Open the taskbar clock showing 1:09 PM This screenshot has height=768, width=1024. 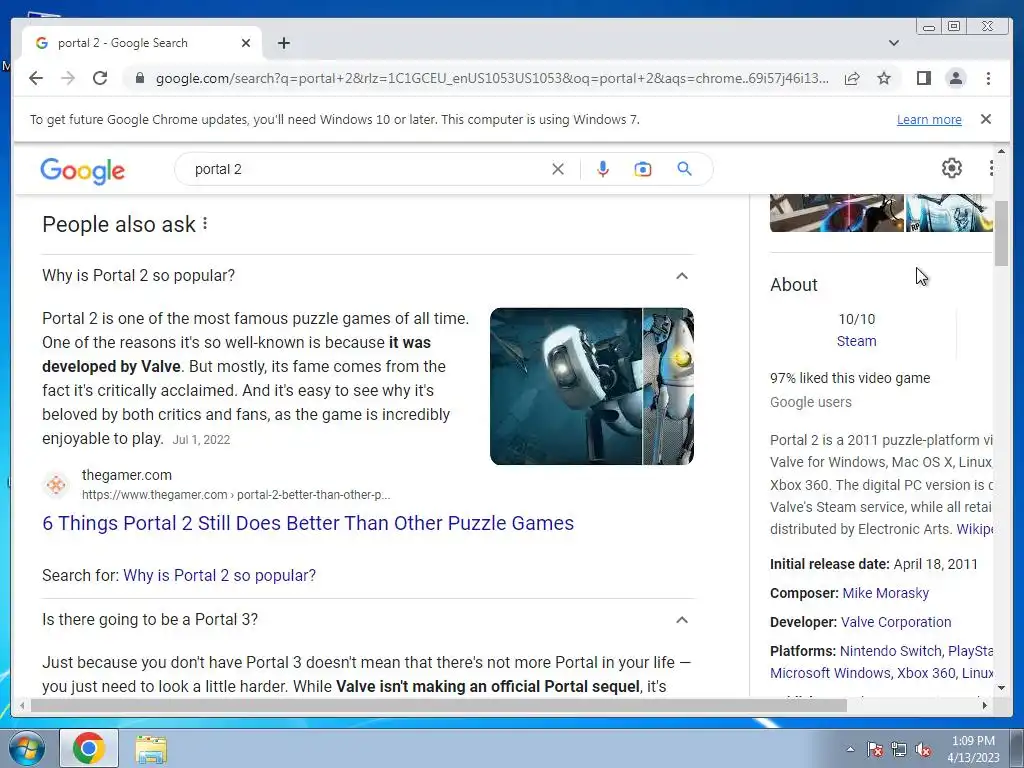pos(973,749)
